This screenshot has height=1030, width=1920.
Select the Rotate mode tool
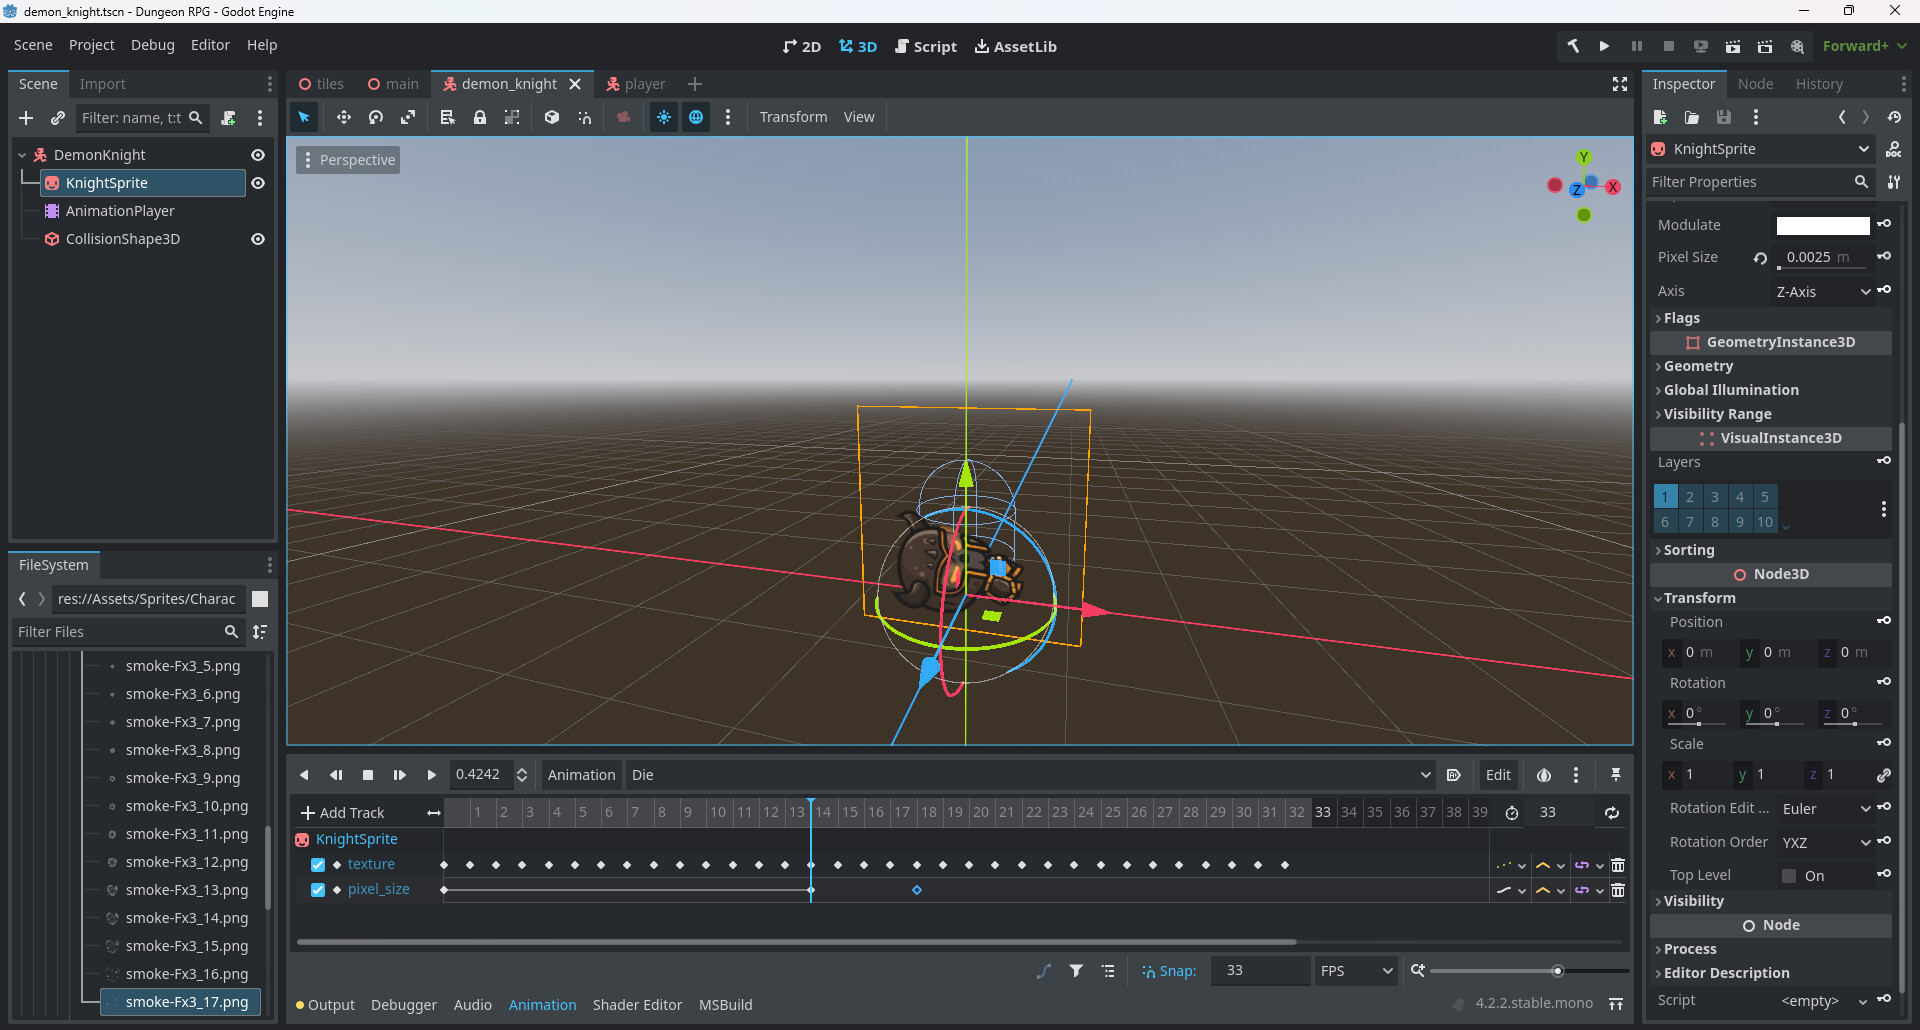[x=376, y=117]
